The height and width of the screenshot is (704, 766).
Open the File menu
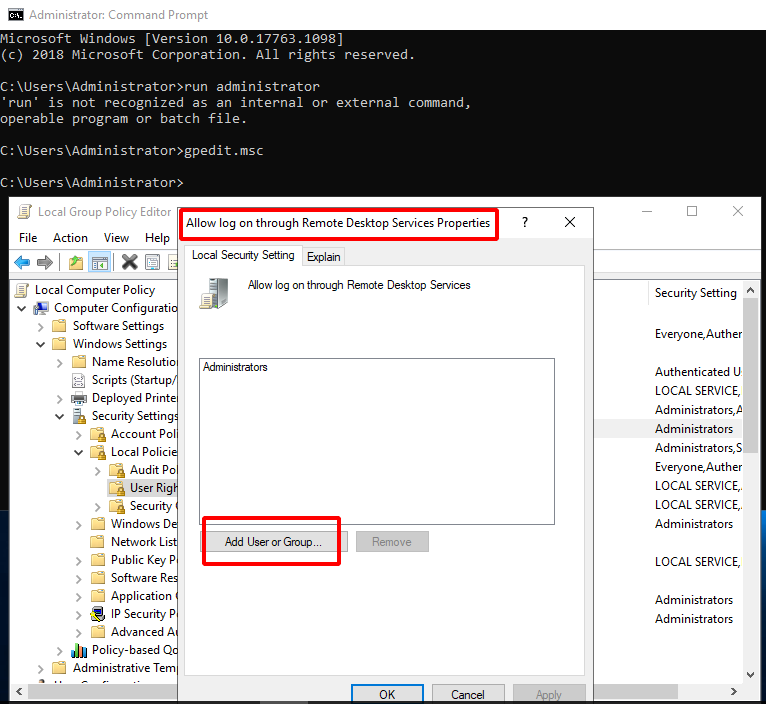click(28, 238)
